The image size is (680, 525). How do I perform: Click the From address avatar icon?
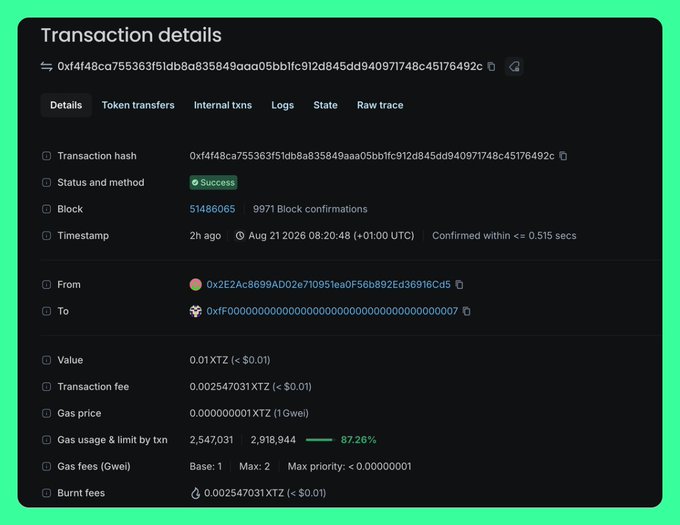196,284
